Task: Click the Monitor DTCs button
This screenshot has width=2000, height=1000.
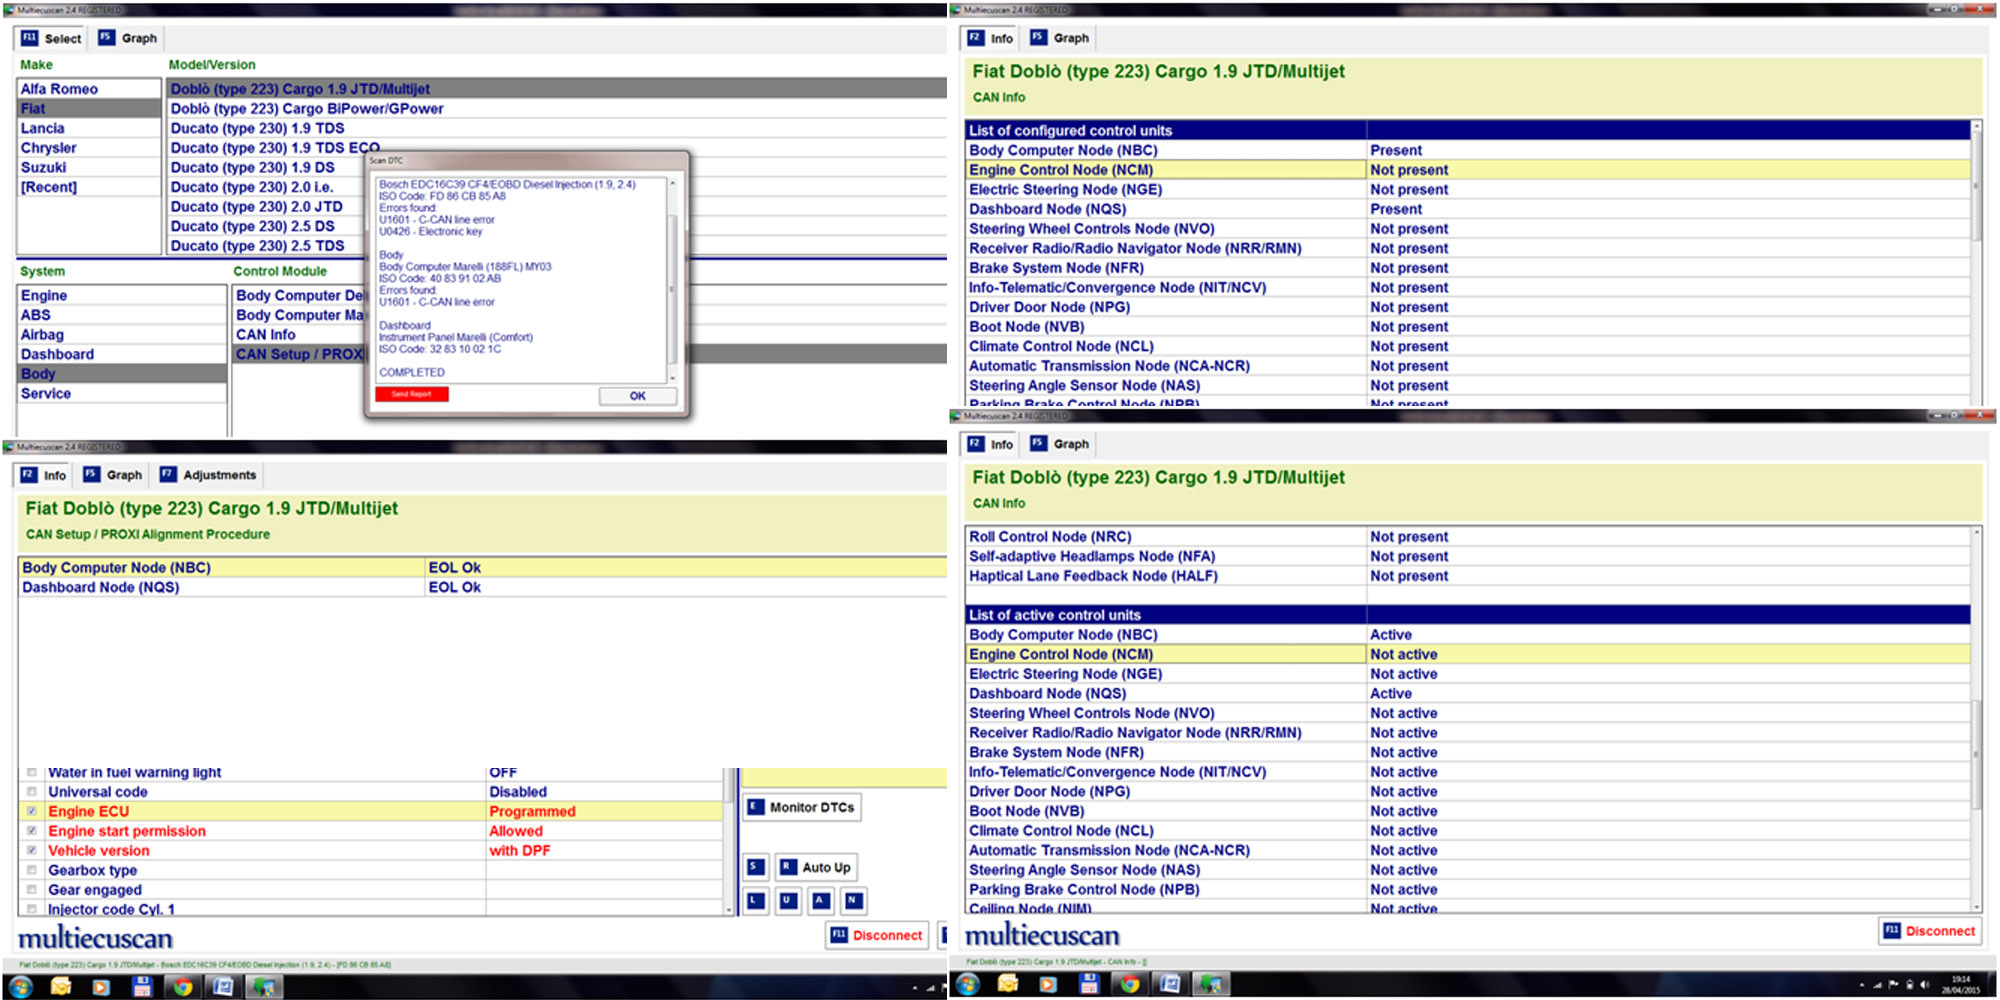Action: (x=802, y=807)
